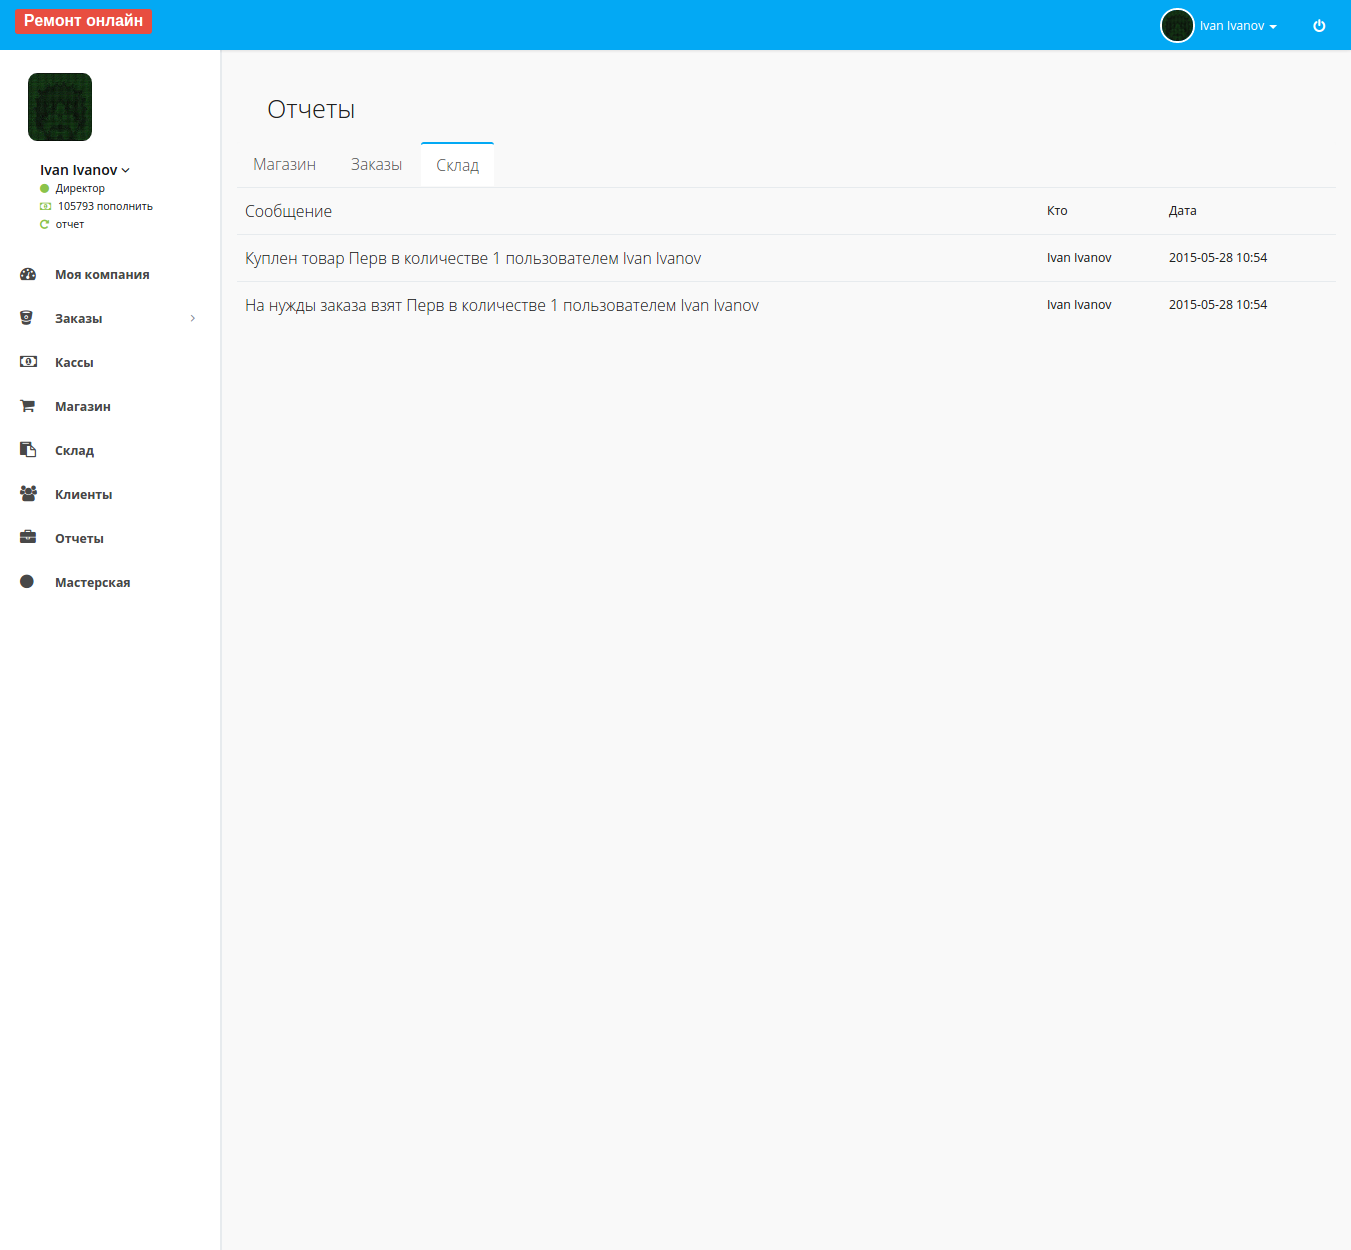
Task: Select the people icon beside Клиенты
Action: pos(28,494)
